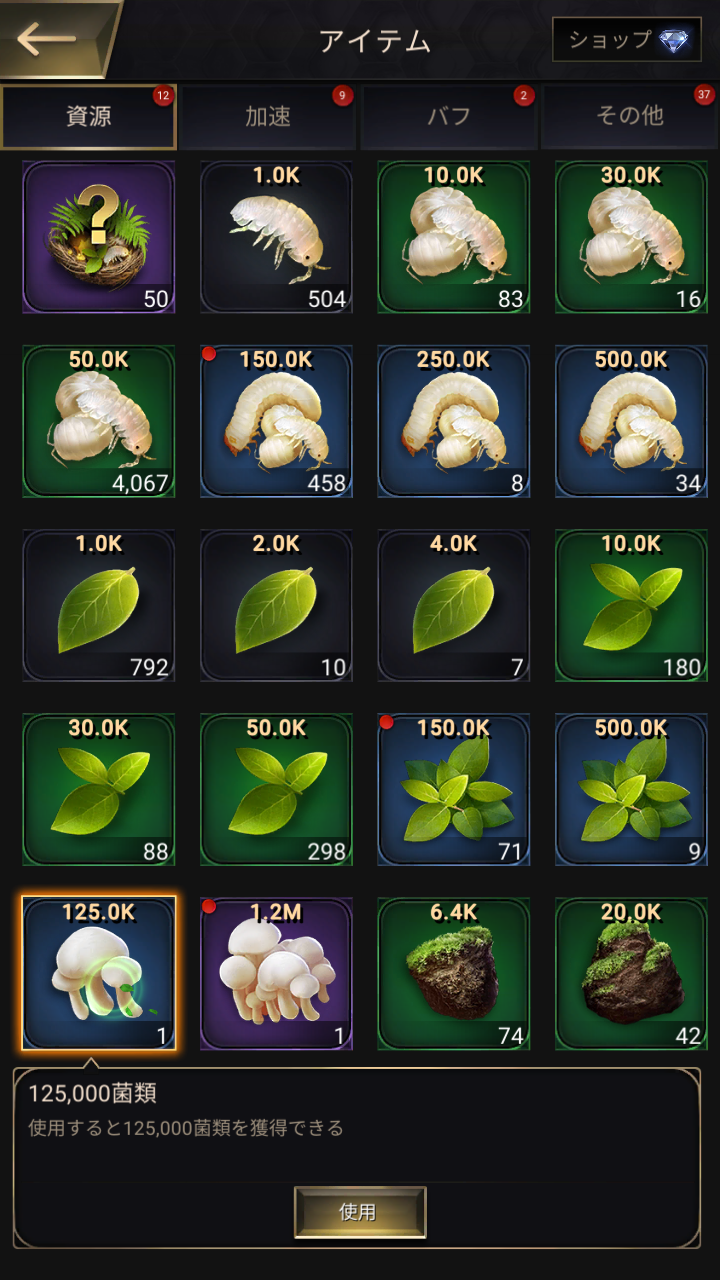
Task: Pick the 500.0K grub item with 34 count
Action: (x=632, y=421)
